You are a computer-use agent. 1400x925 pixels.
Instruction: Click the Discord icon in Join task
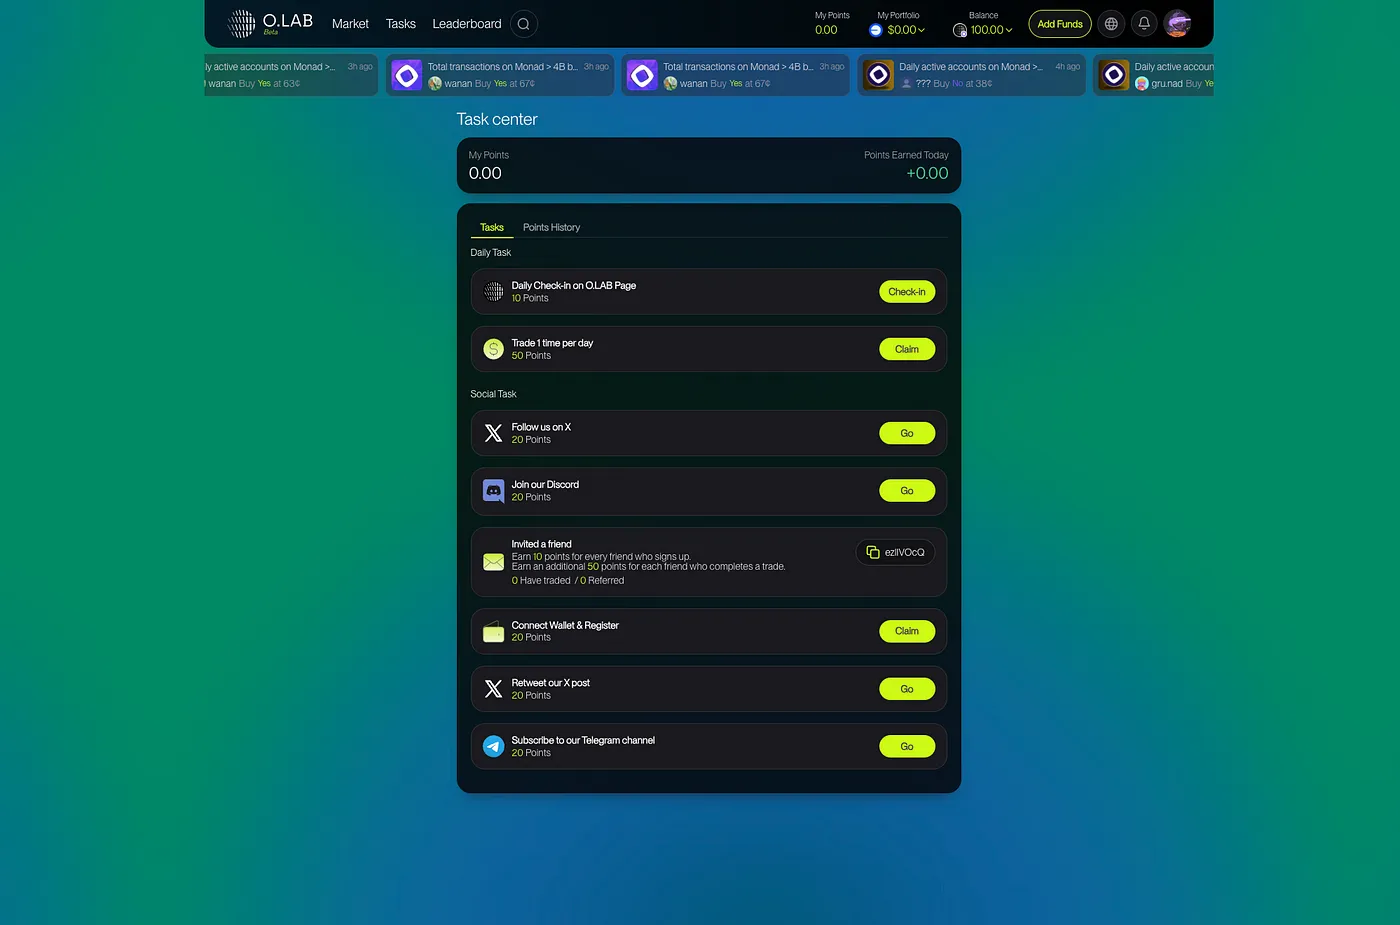493,491
